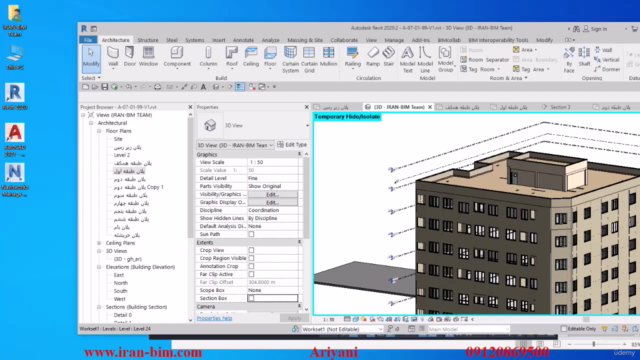The image size is (640, 360).
Task: Collapse the Floor Plans tree node
Action: pos(99,131)
